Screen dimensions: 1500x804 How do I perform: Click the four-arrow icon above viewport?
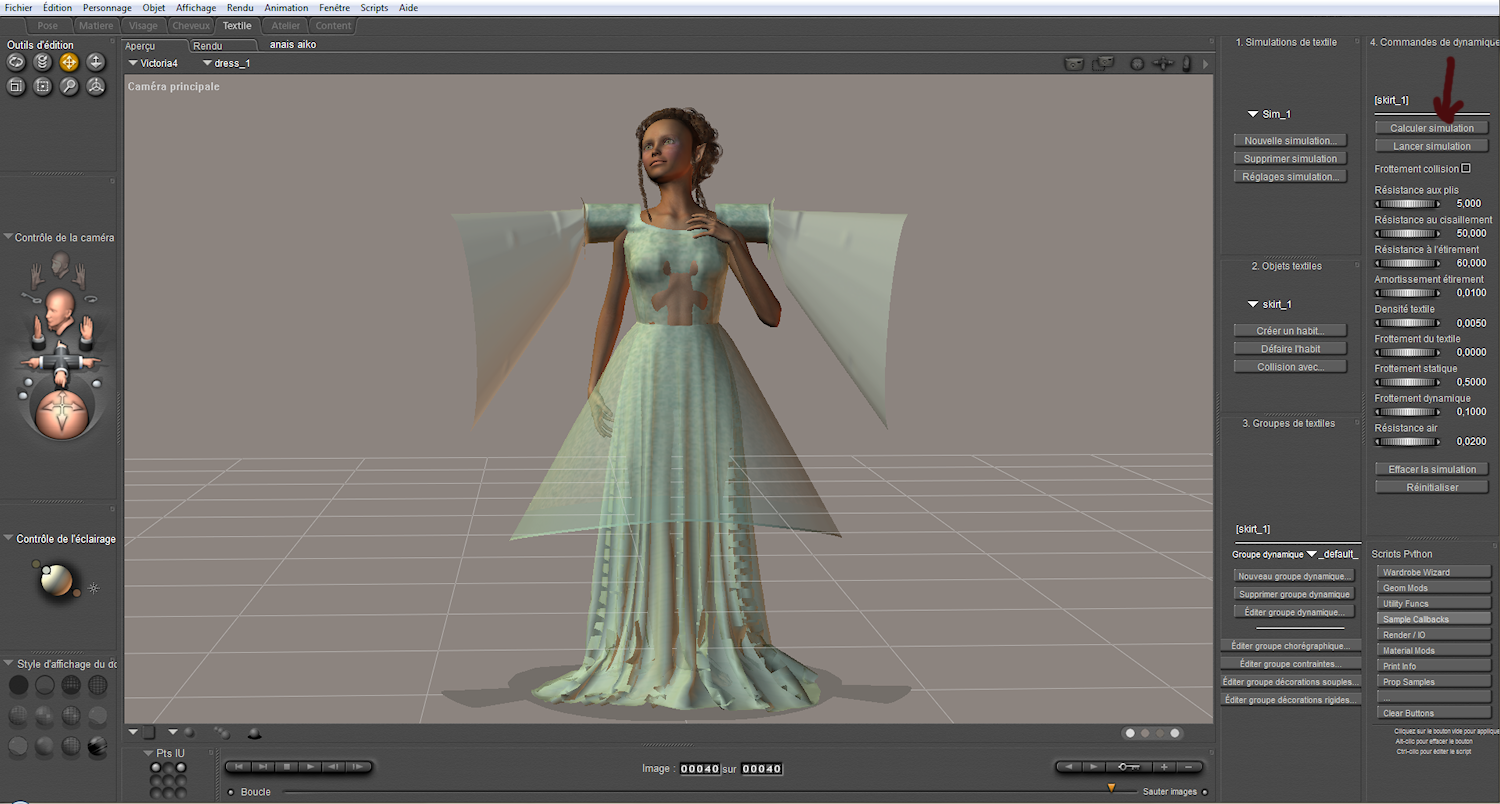(x=1163, y=64)
